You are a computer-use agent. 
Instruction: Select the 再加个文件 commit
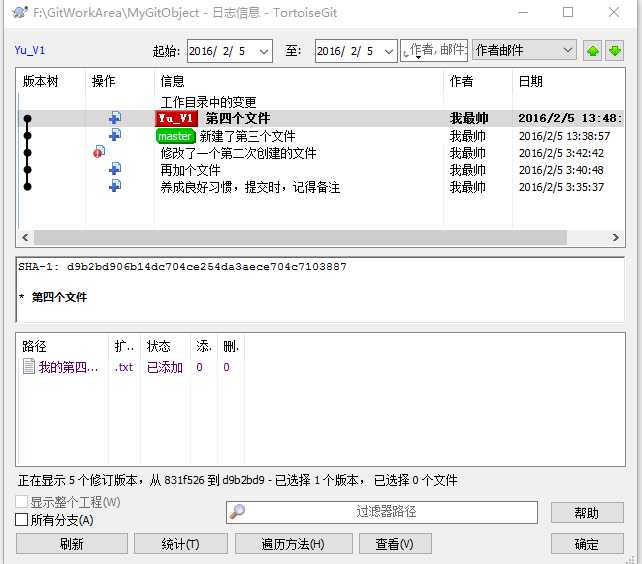pyautogui.click(x=321, y=170)
